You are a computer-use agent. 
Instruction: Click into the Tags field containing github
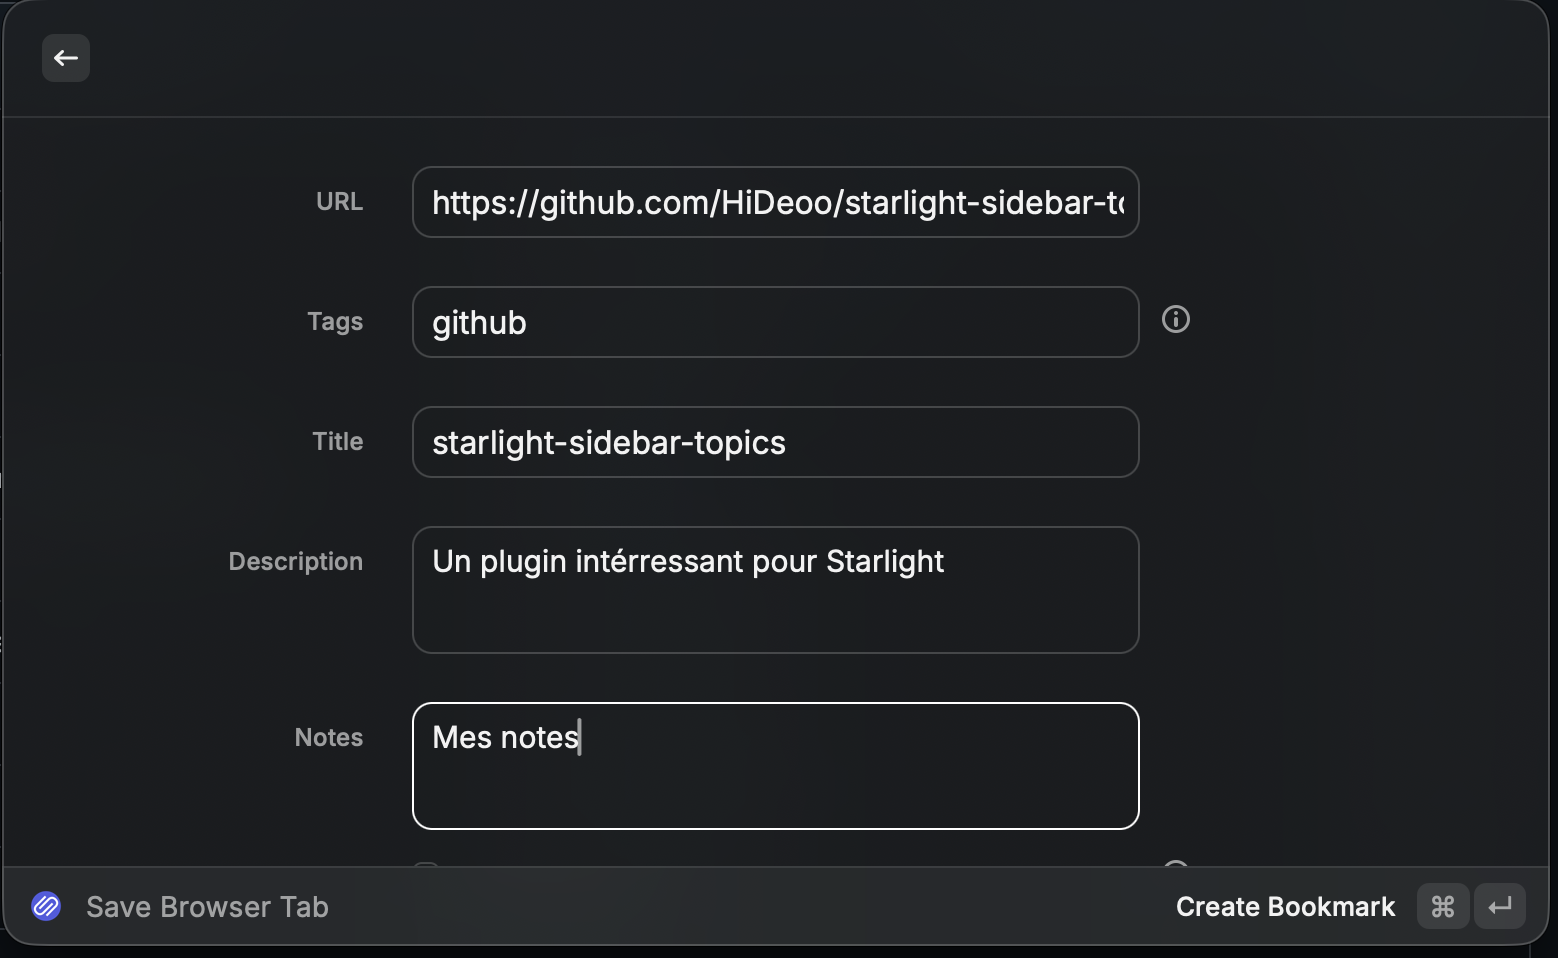click(775, 322)
